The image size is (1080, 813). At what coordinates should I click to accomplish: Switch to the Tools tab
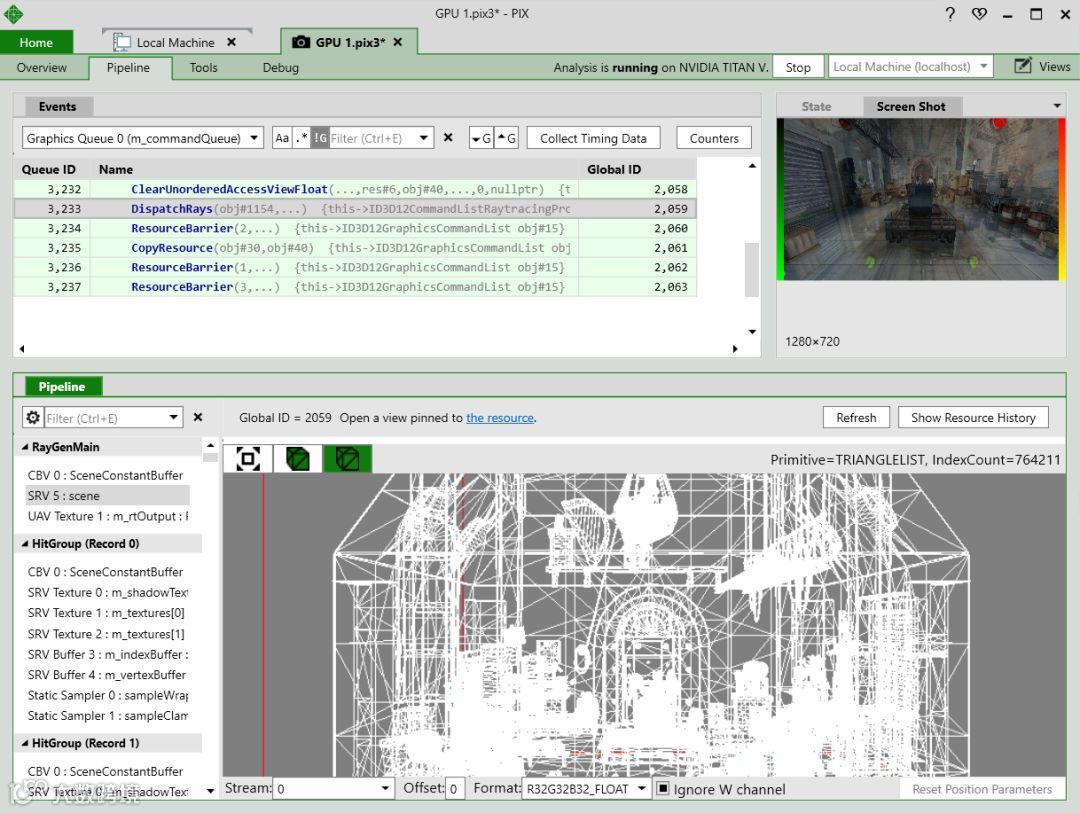tap(203, 68)
